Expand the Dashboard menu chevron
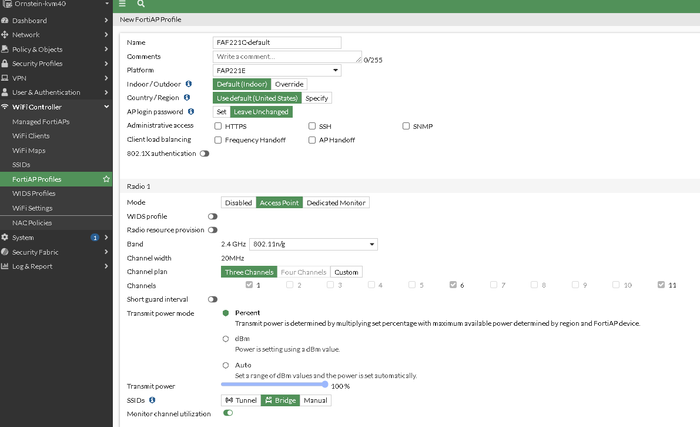Viewport: 700px width, 427px height. (106, 21)
